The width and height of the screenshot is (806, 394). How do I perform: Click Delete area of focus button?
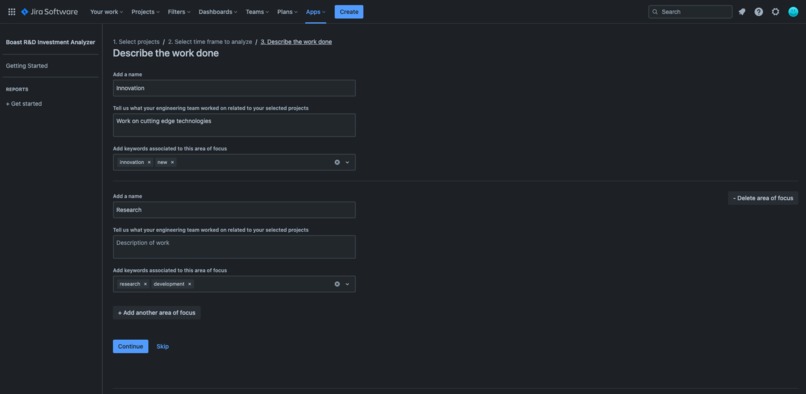click(x=763, y=198)
